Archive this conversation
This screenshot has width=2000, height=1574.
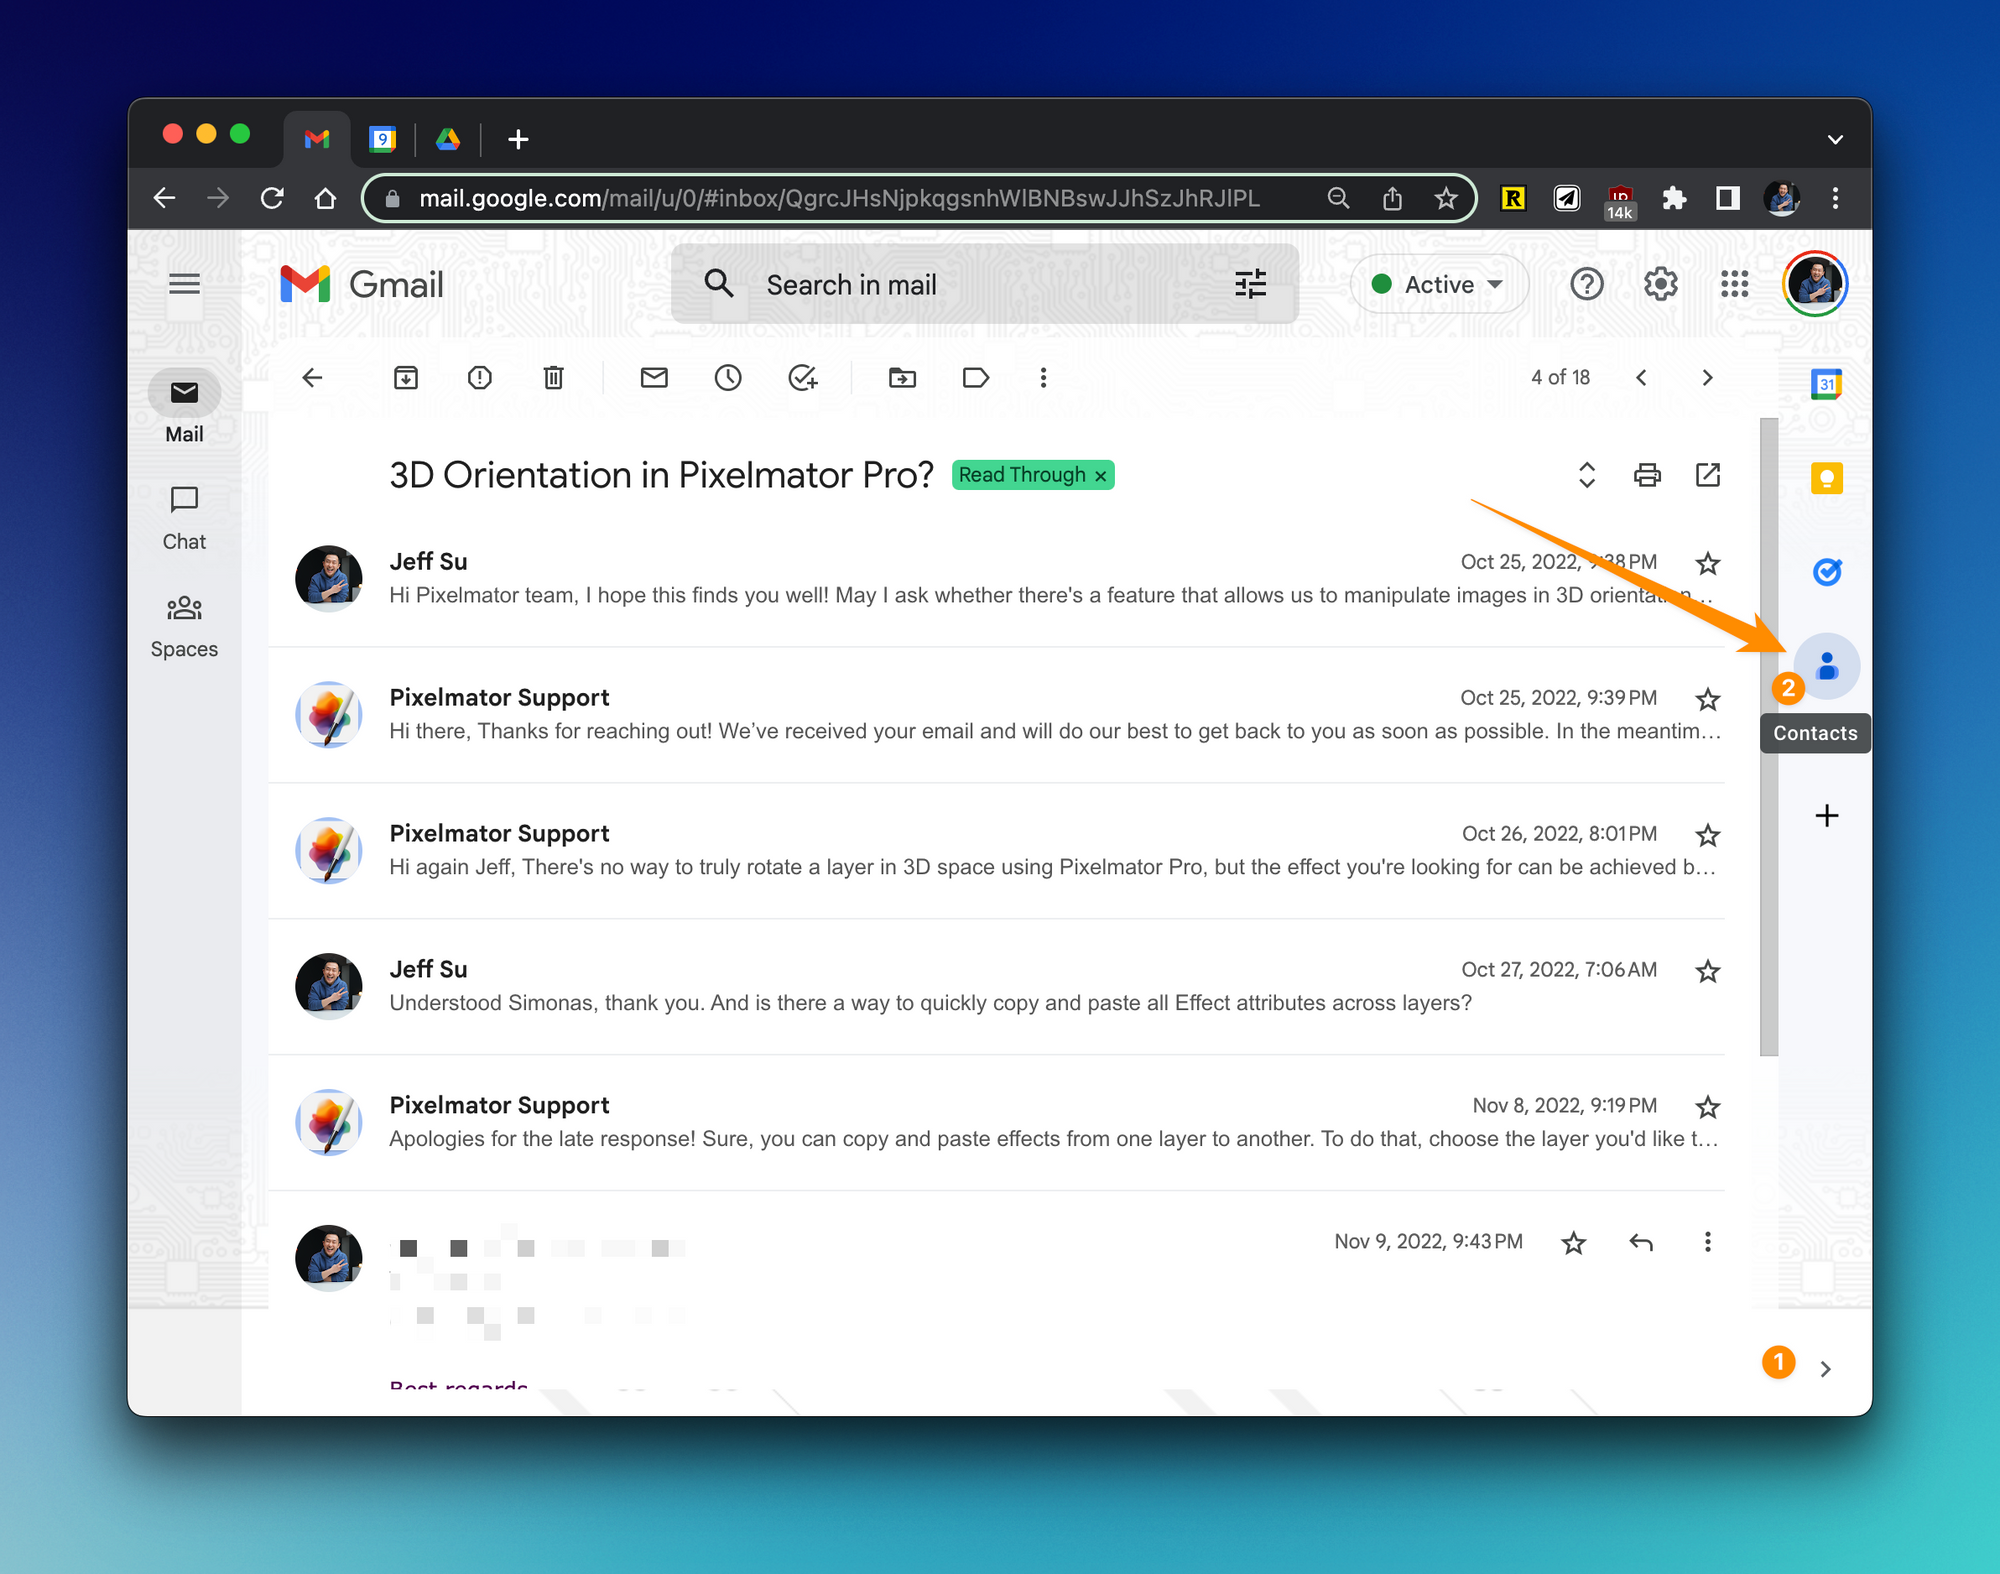406,377
